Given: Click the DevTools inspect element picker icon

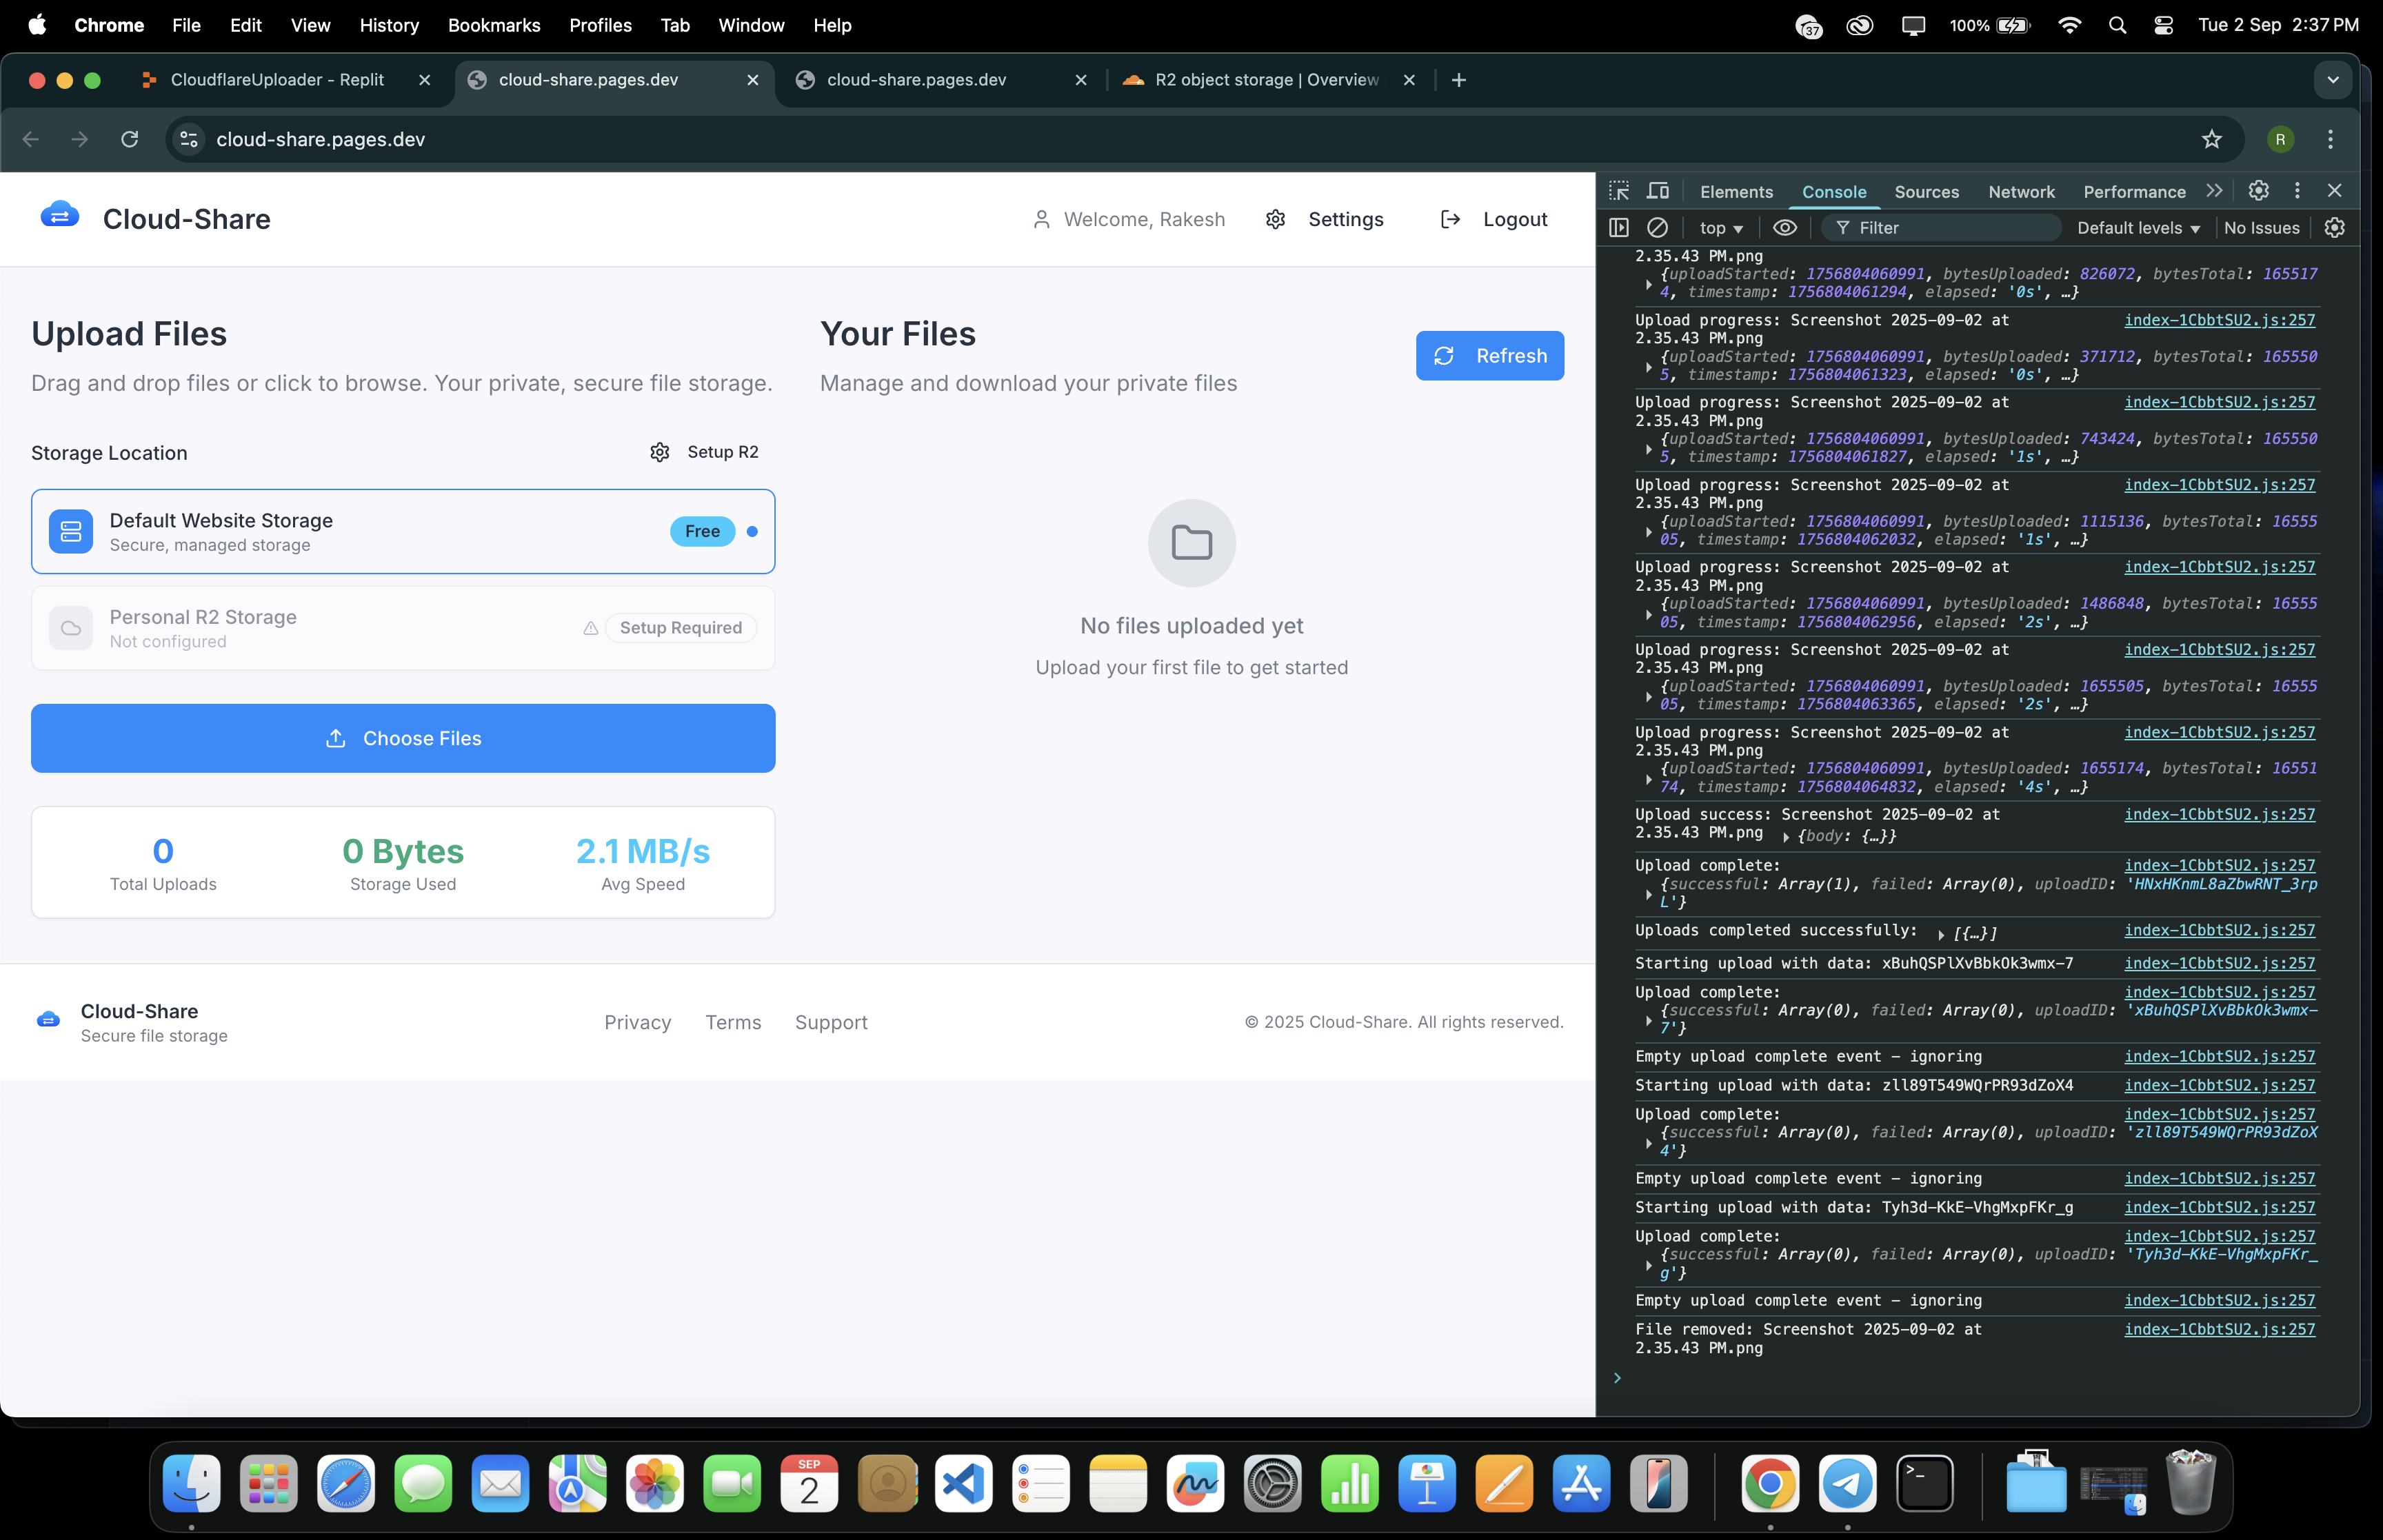Looking at the screenshot, I should [x=1619, y=191].
